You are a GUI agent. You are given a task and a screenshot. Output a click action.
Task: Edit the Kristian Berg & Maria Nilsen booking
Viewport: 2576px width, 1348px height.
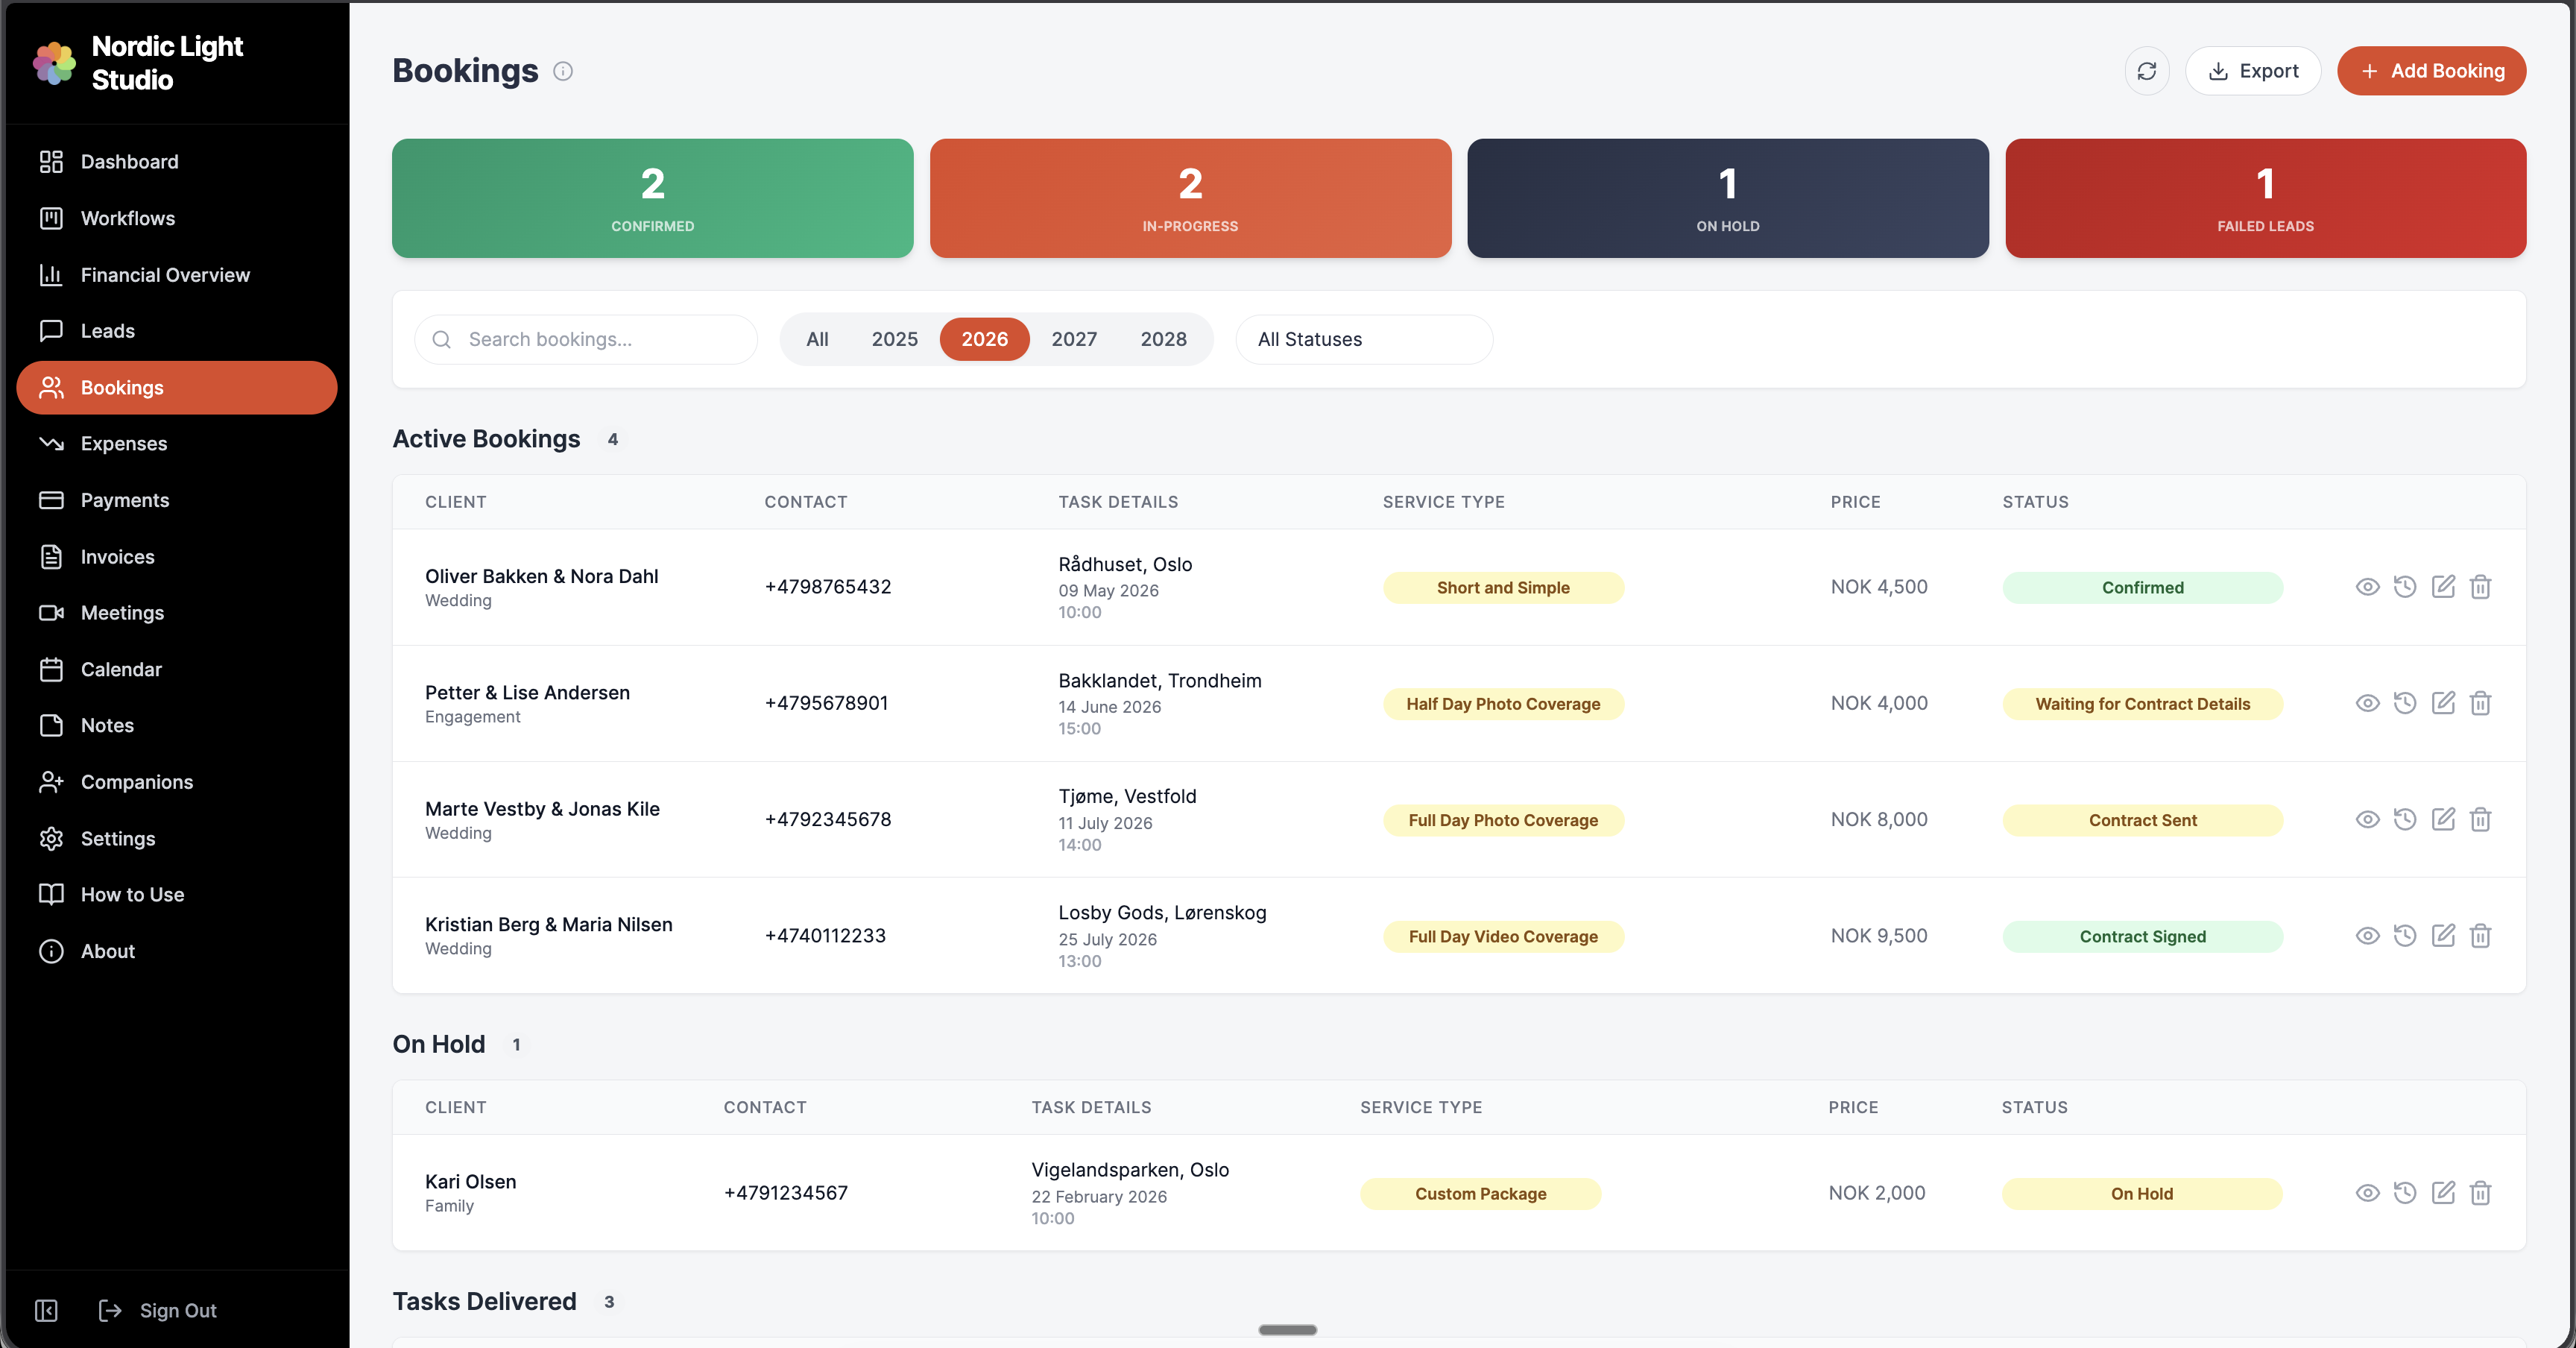(x=2442, y=936)
